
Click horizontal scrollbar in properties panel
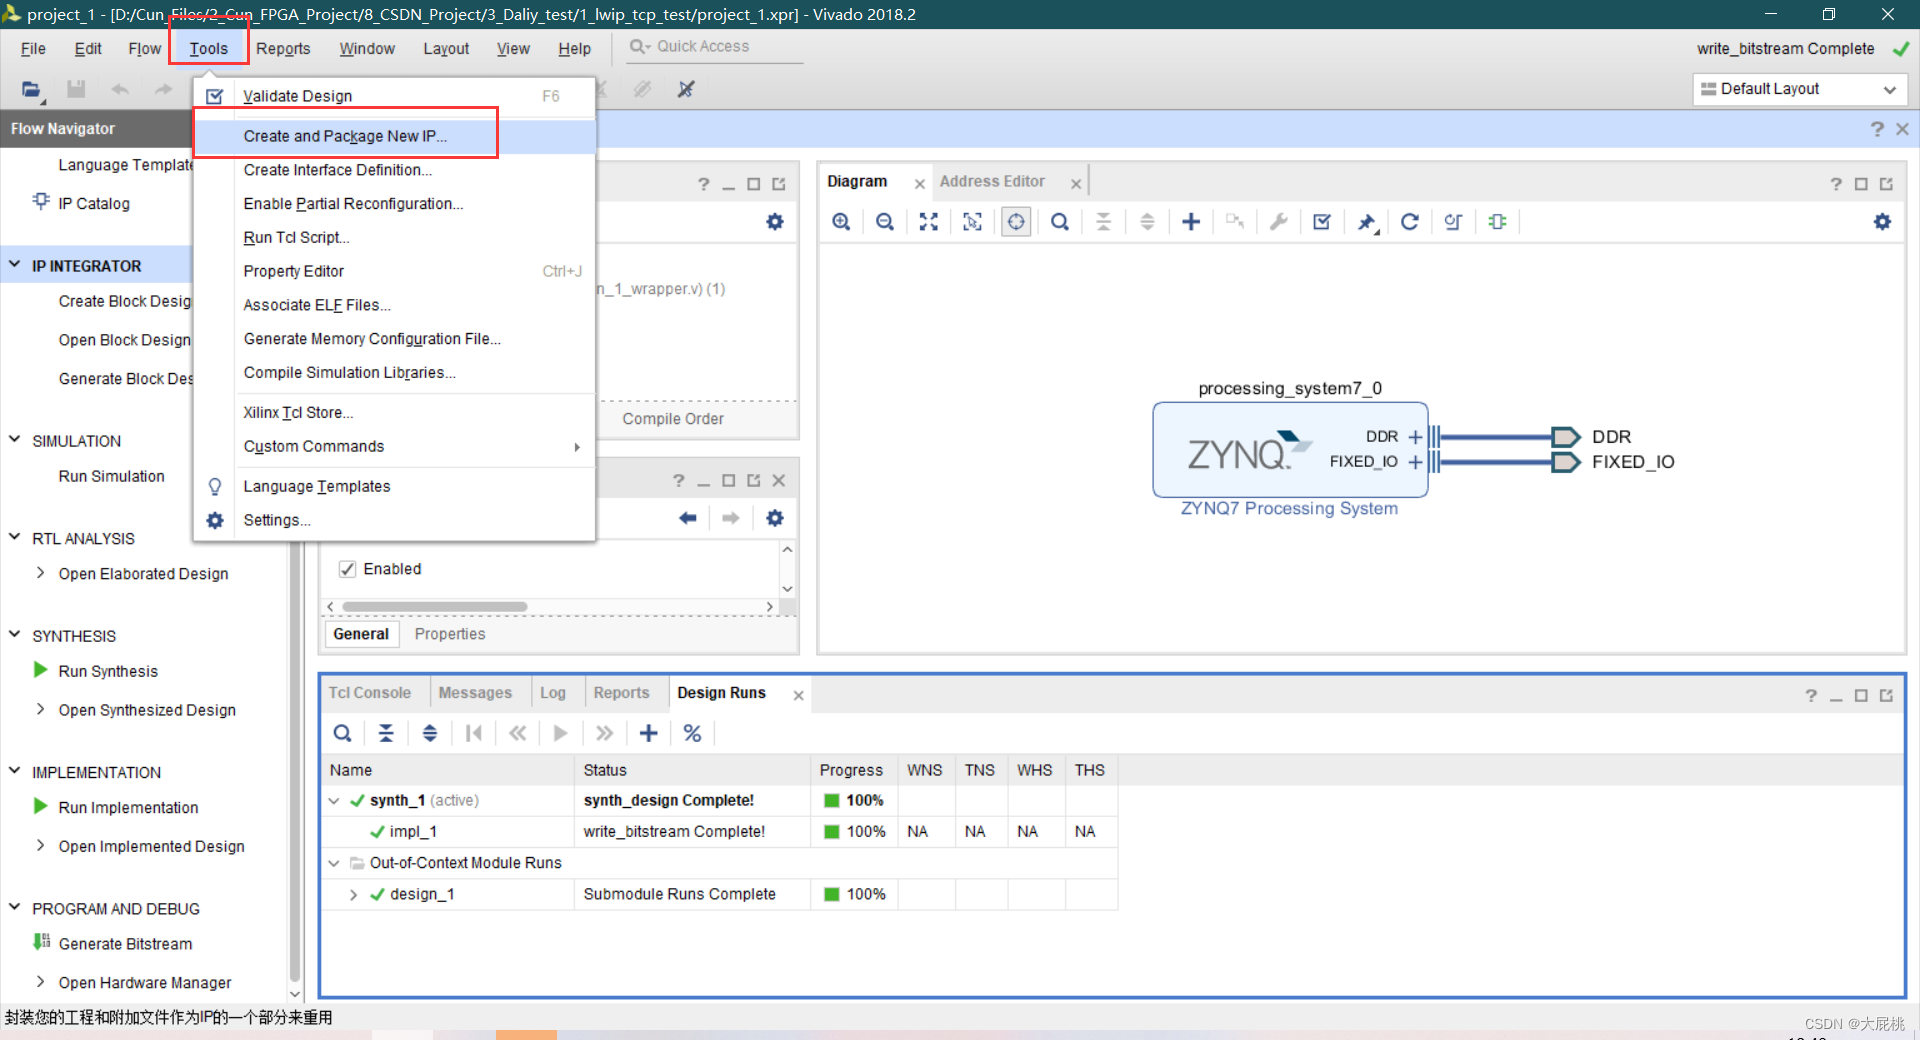tap(434, 607)
